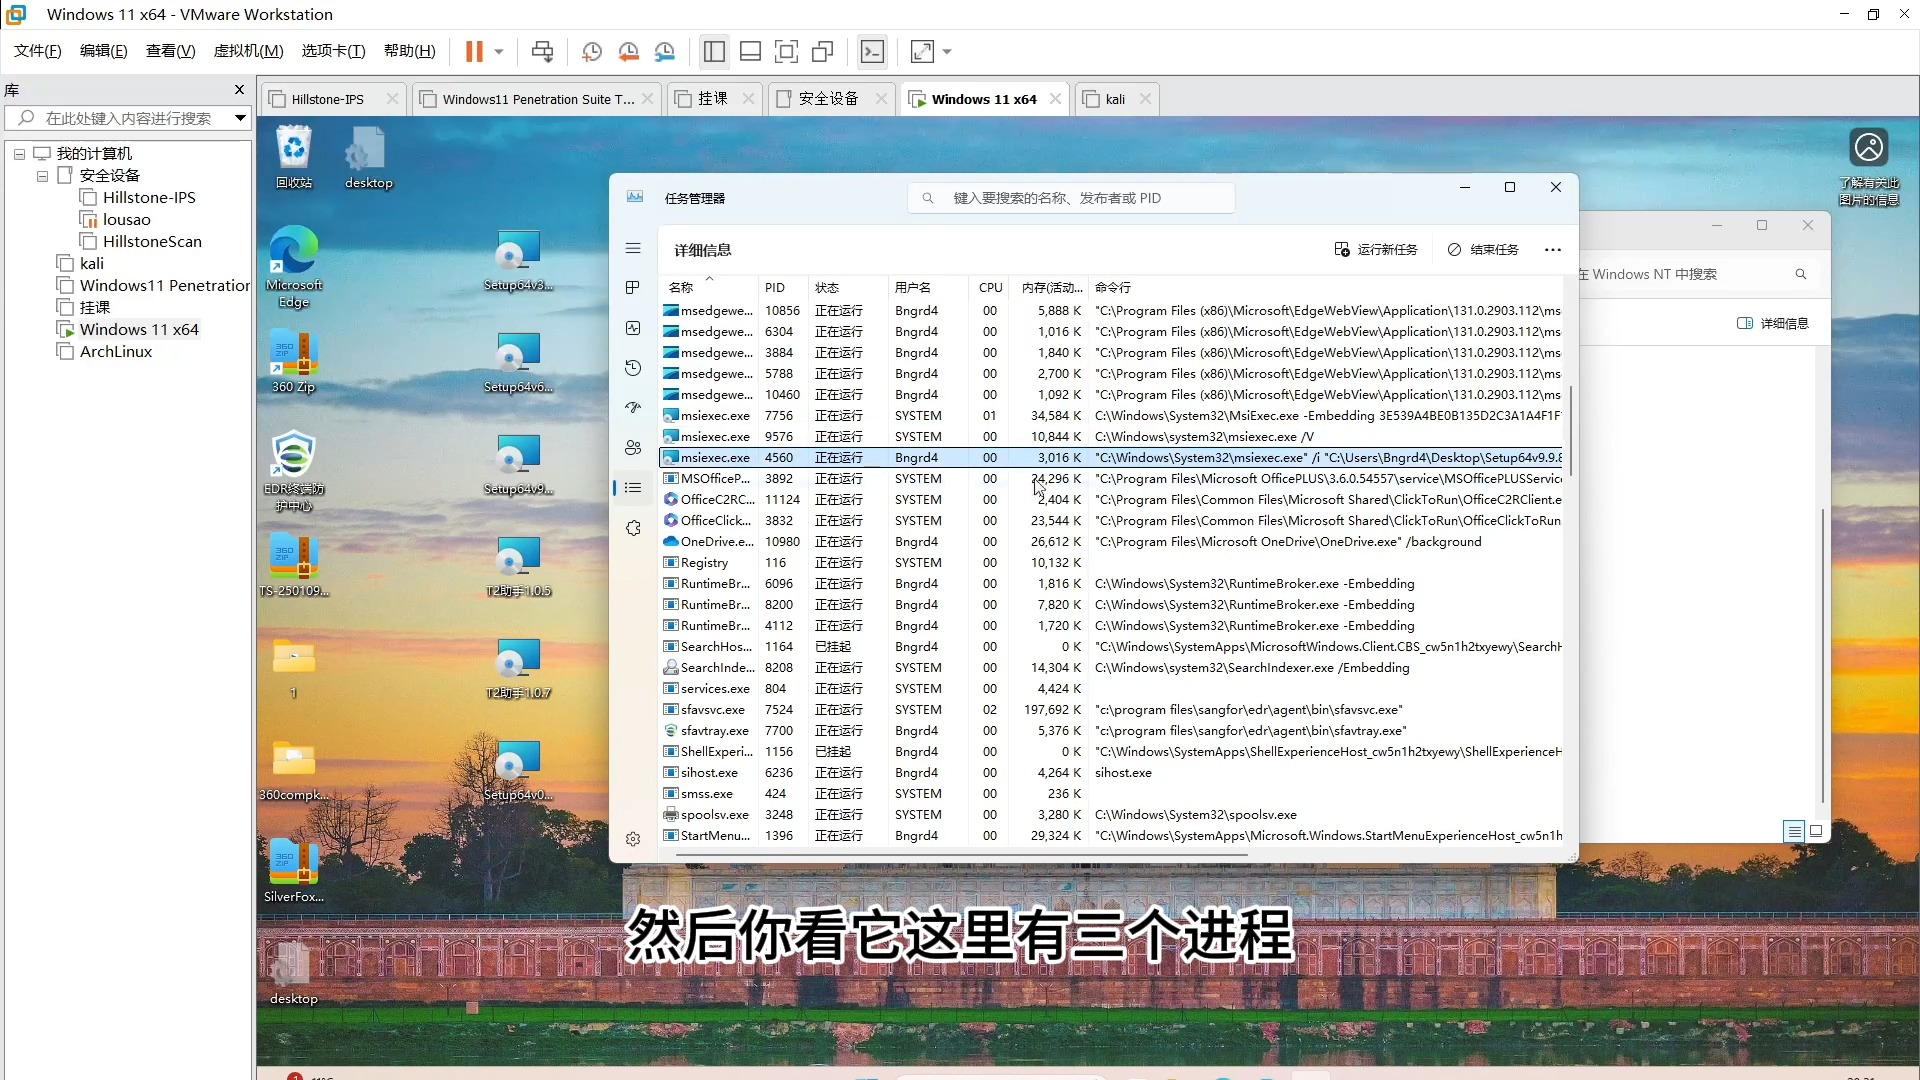
Task: Click the Task Manager horizontal scrollbar
Action: [x=963, y=855]
